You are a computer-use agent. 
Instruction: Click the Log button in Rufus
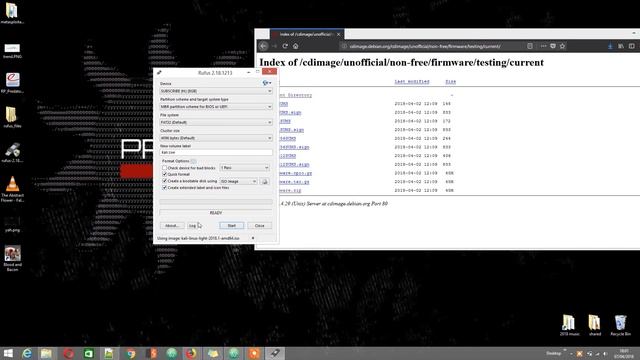point(192,226)
